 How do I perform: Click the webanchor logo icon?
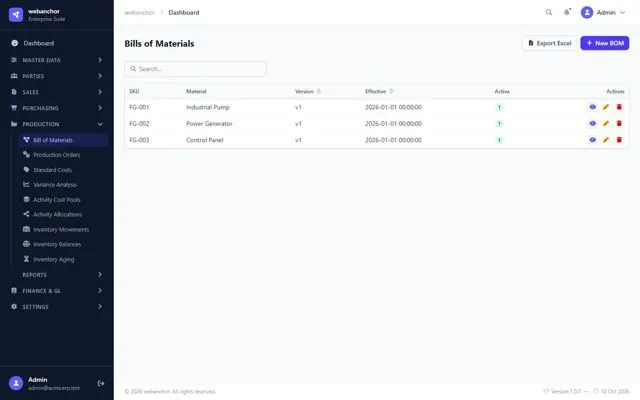(x=16, y=15)
